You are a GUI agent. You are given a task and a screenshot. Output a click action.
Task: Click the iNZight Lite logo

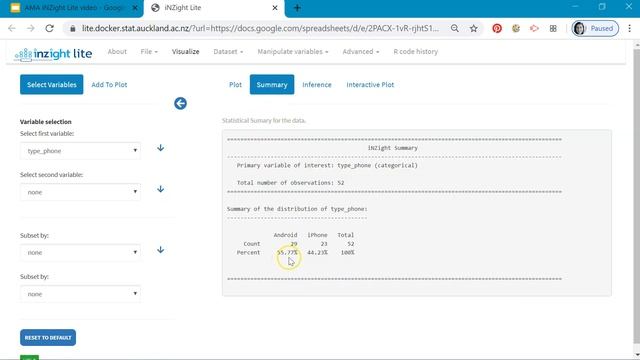53,53
